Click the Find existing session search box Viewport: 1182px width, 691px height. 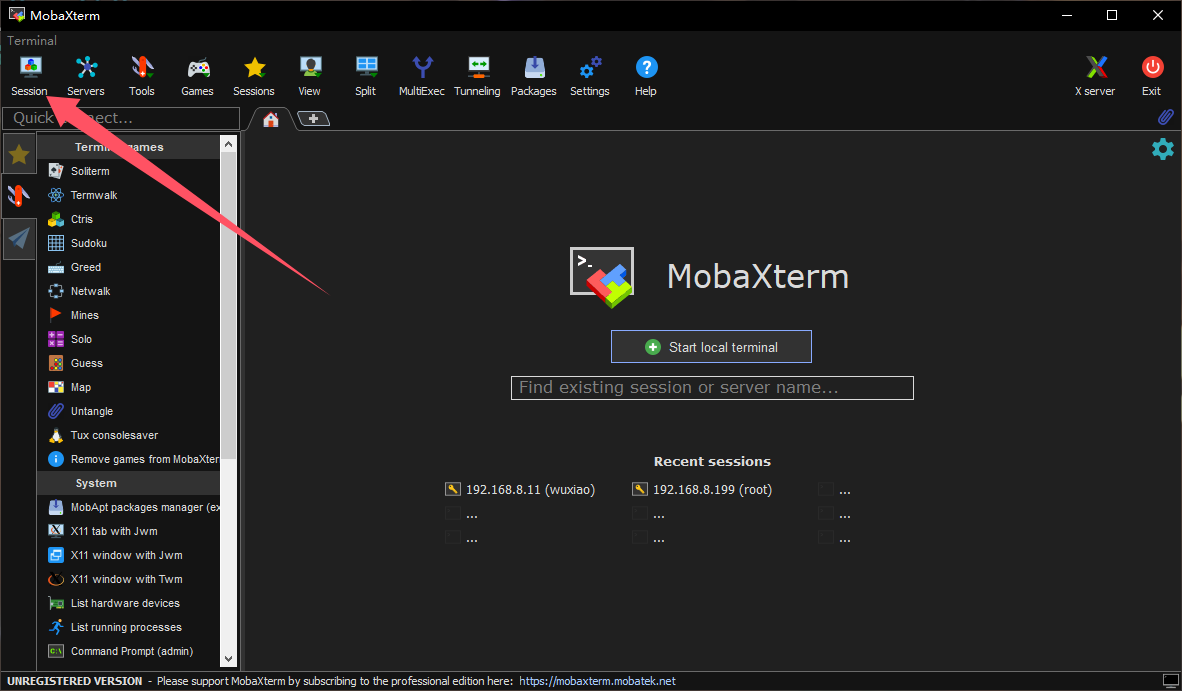click(x=712, y=388)
